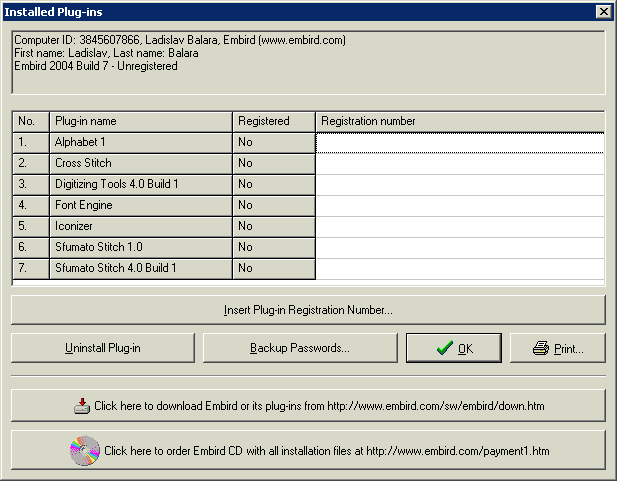The height and width of the screenshot is (481, 617).
Task: Close the Installed Plug-ins dialog
Action: click(604, 12)
